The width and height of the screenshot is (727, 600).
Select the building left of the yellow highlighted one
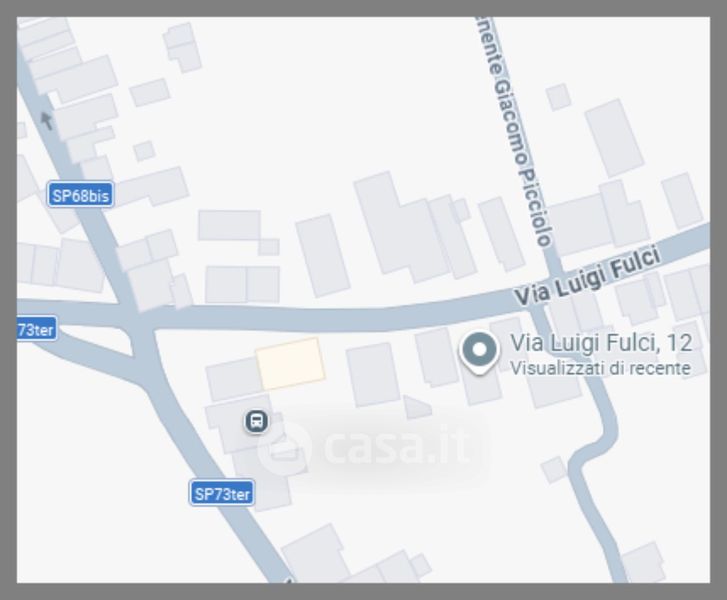234,380
